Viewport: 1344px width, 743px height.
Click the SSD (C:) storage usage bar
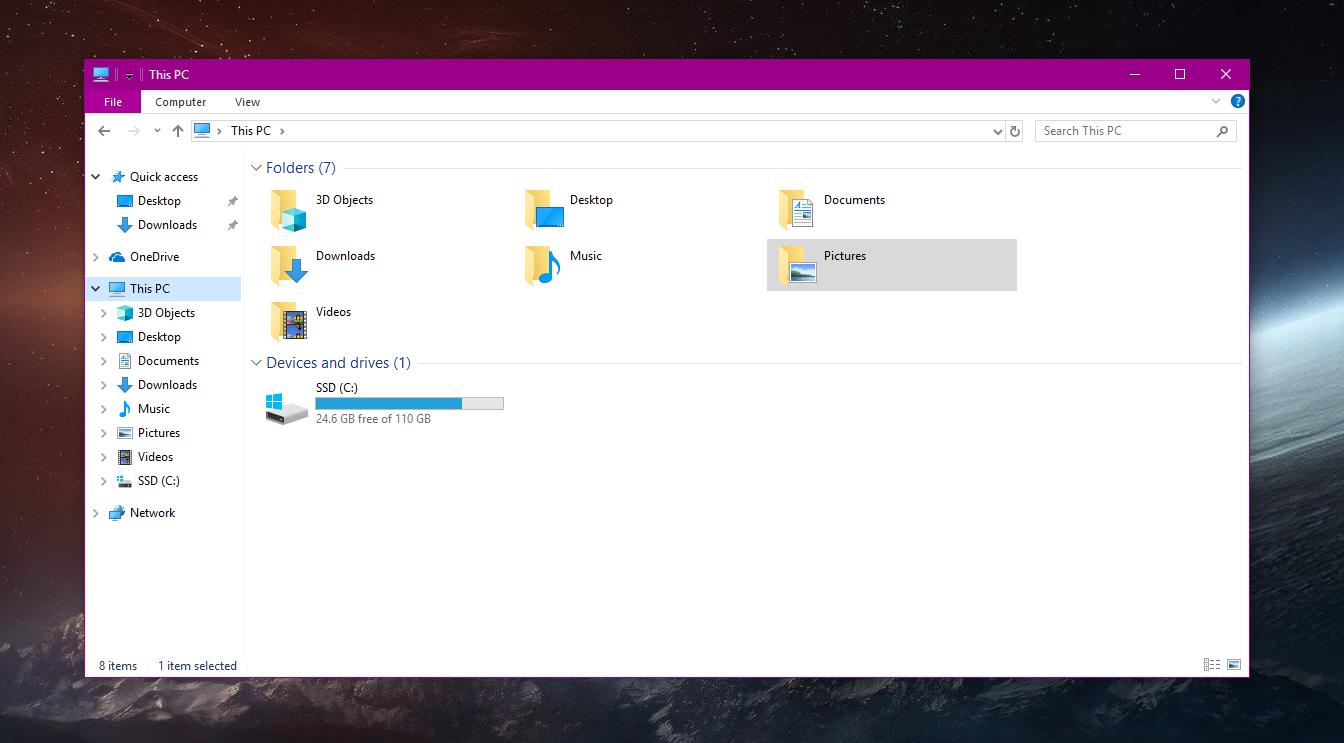coord(409,403)
